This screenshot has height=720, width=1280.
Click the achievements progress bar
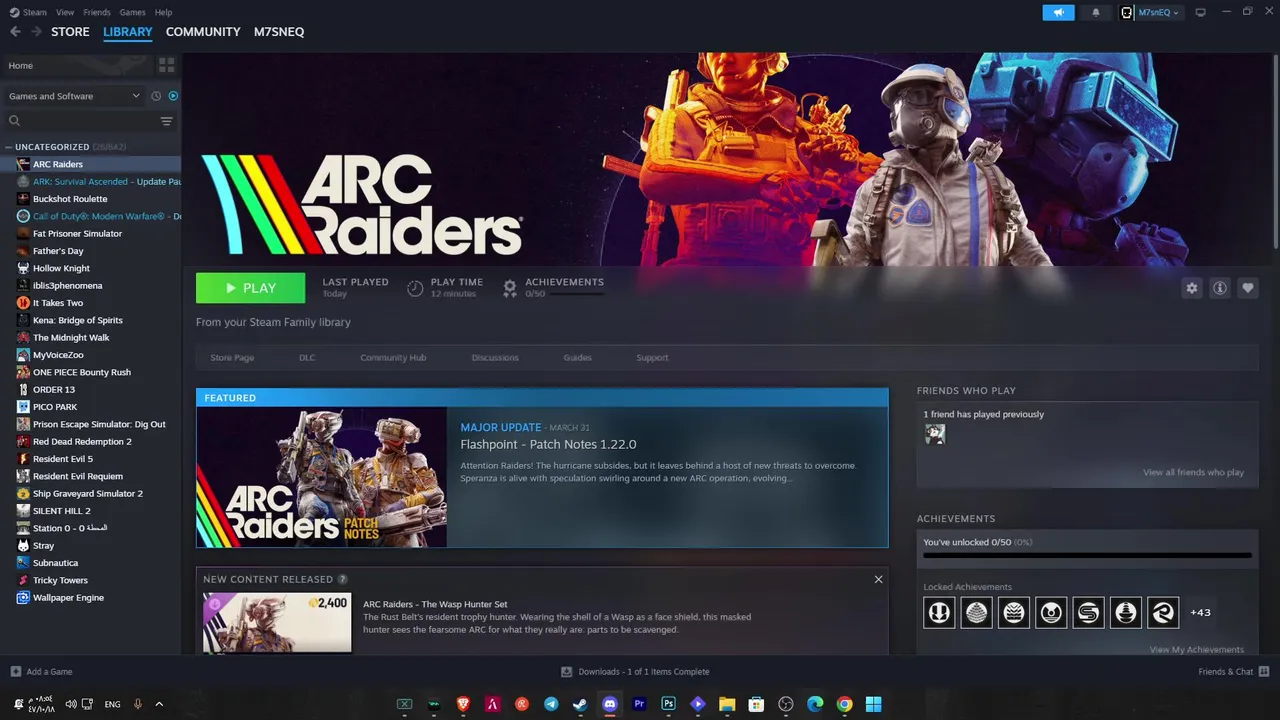pos(1087,555)
